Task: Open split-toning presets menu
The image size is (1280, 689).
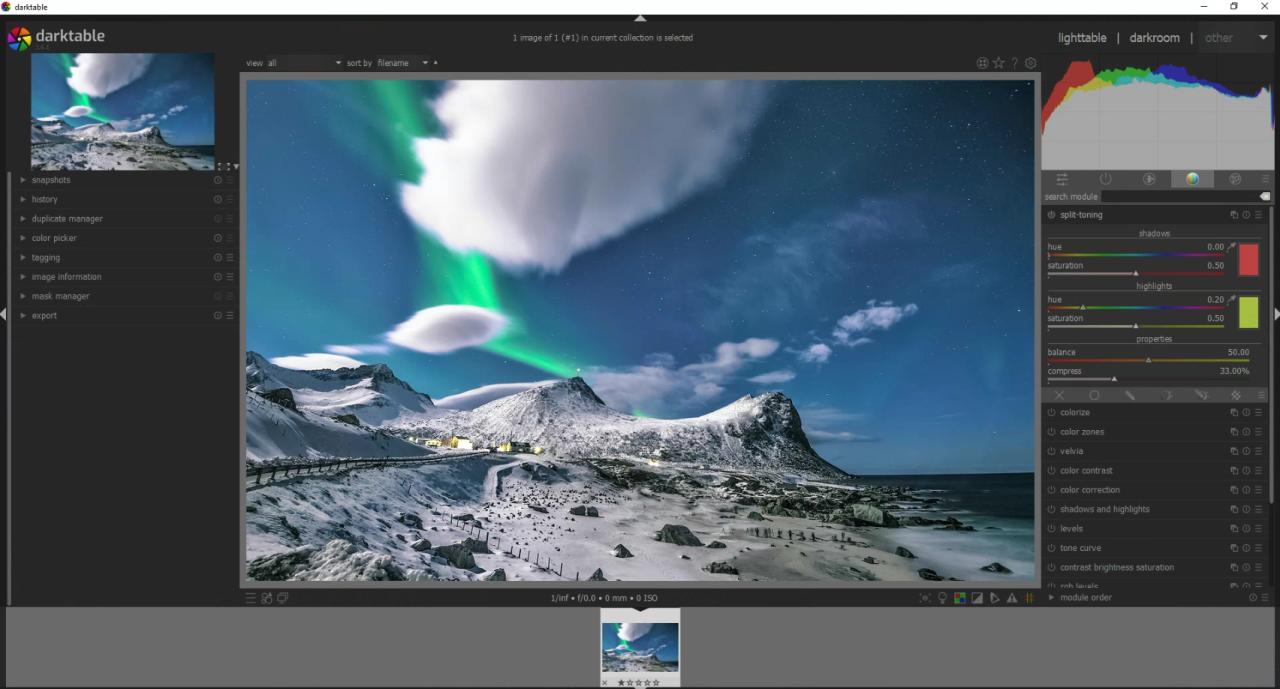Action: [x=1258, y=215]
